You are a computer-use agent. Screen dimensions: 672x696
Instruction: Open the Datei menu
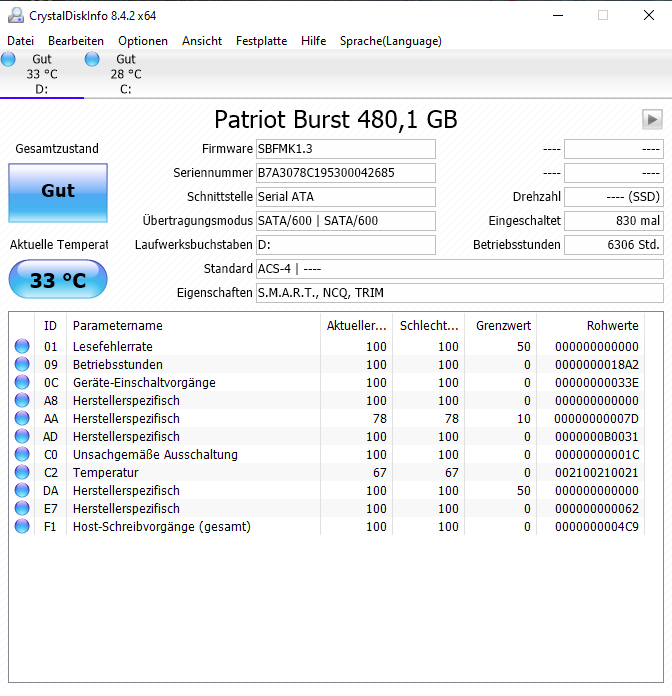click(20, 41)
